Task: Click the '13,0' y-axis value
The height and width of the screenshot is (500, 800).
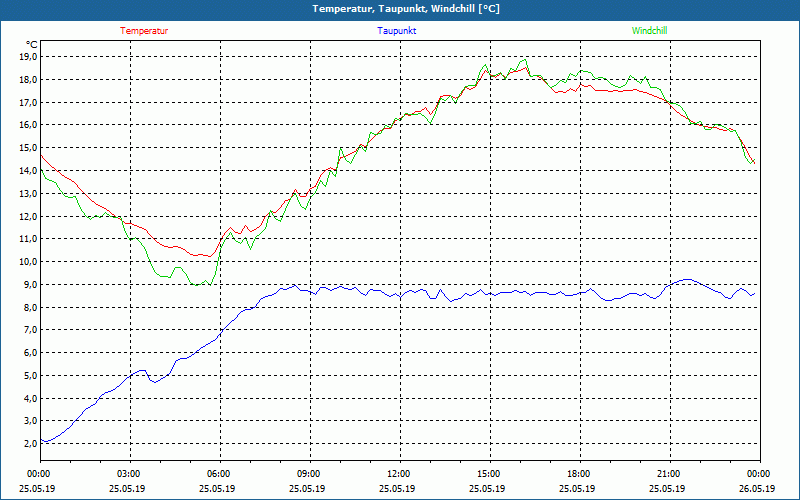Action: coord(29,193)
